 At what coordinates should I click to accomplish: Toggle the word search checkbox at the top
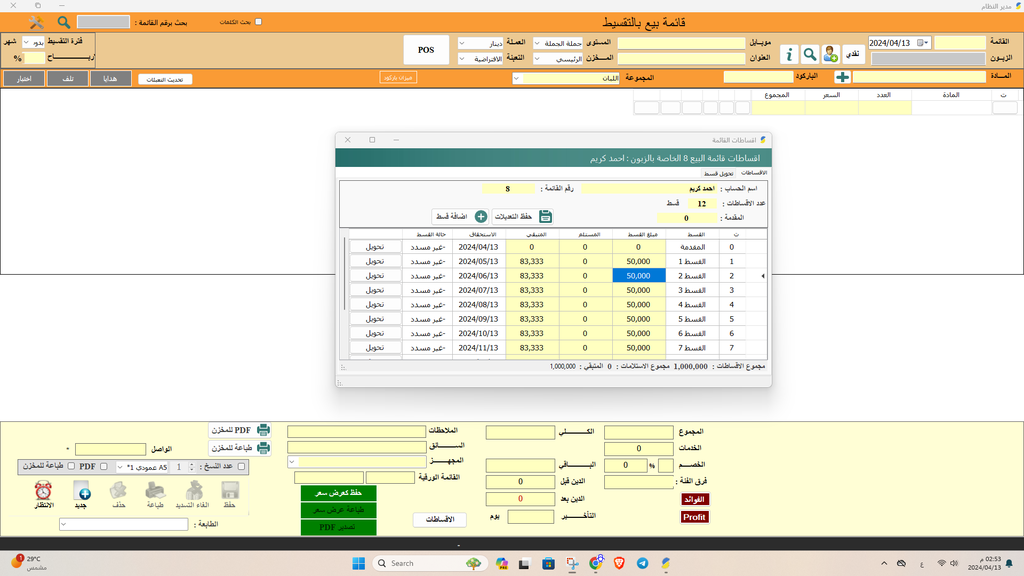coord(259,21)
